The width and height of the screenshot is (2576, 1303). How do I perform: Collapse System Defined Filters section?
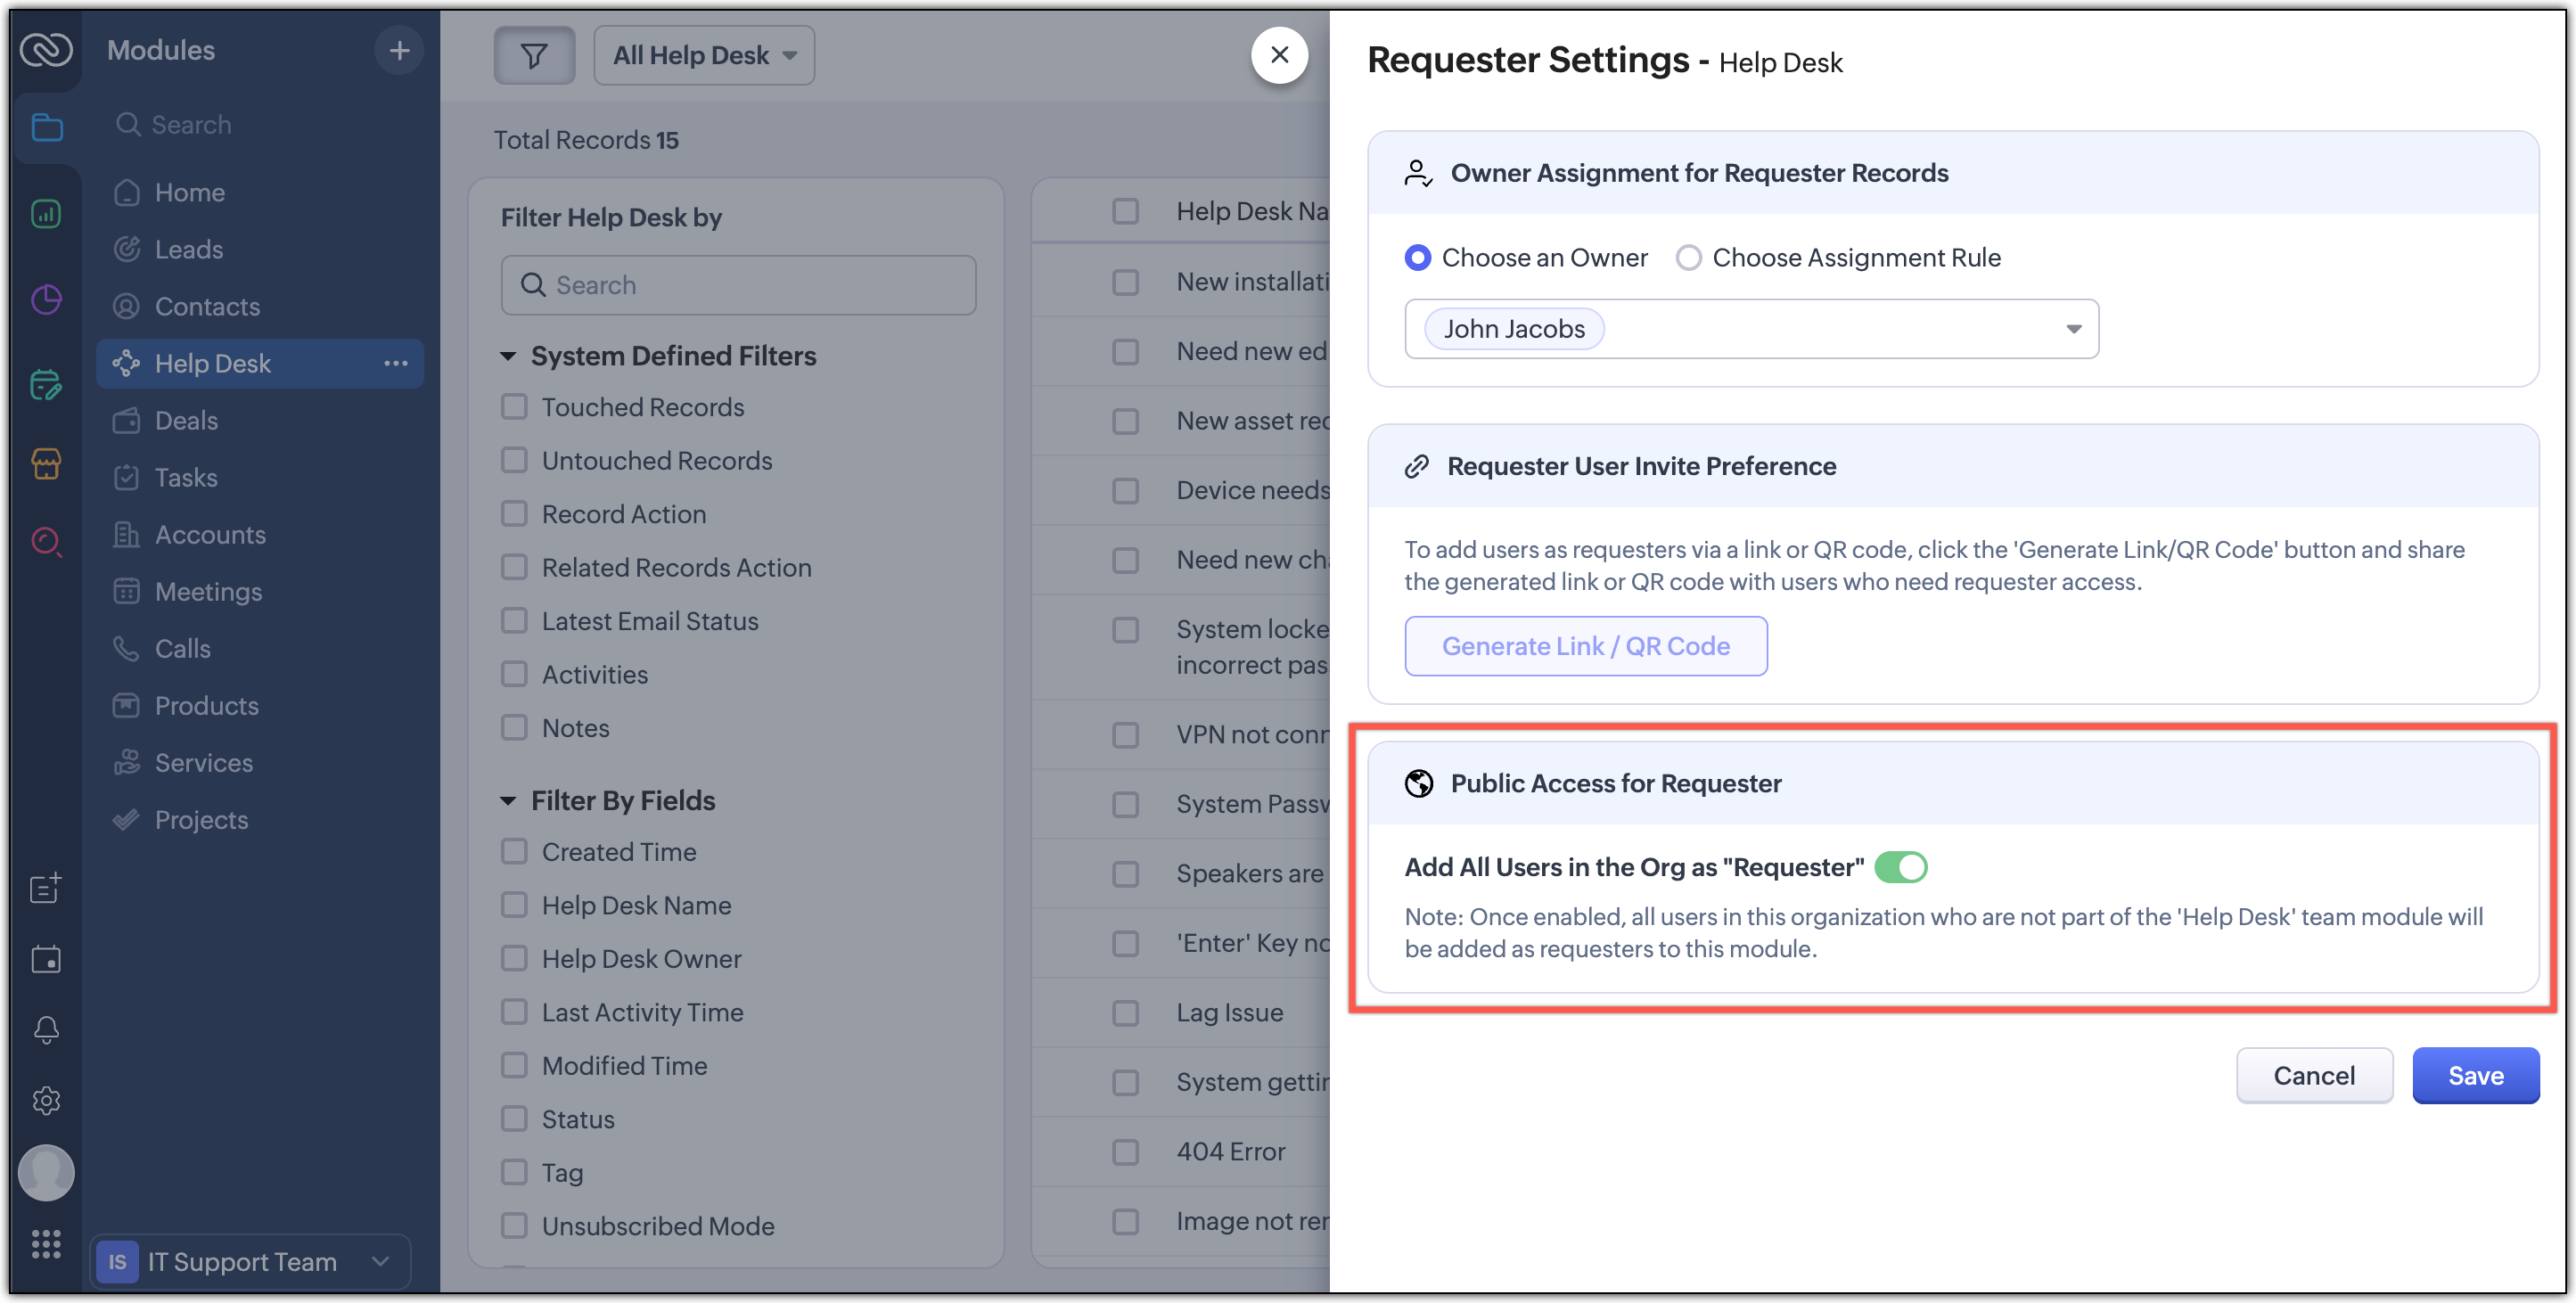pyautogui.click(x=508, y=357)
